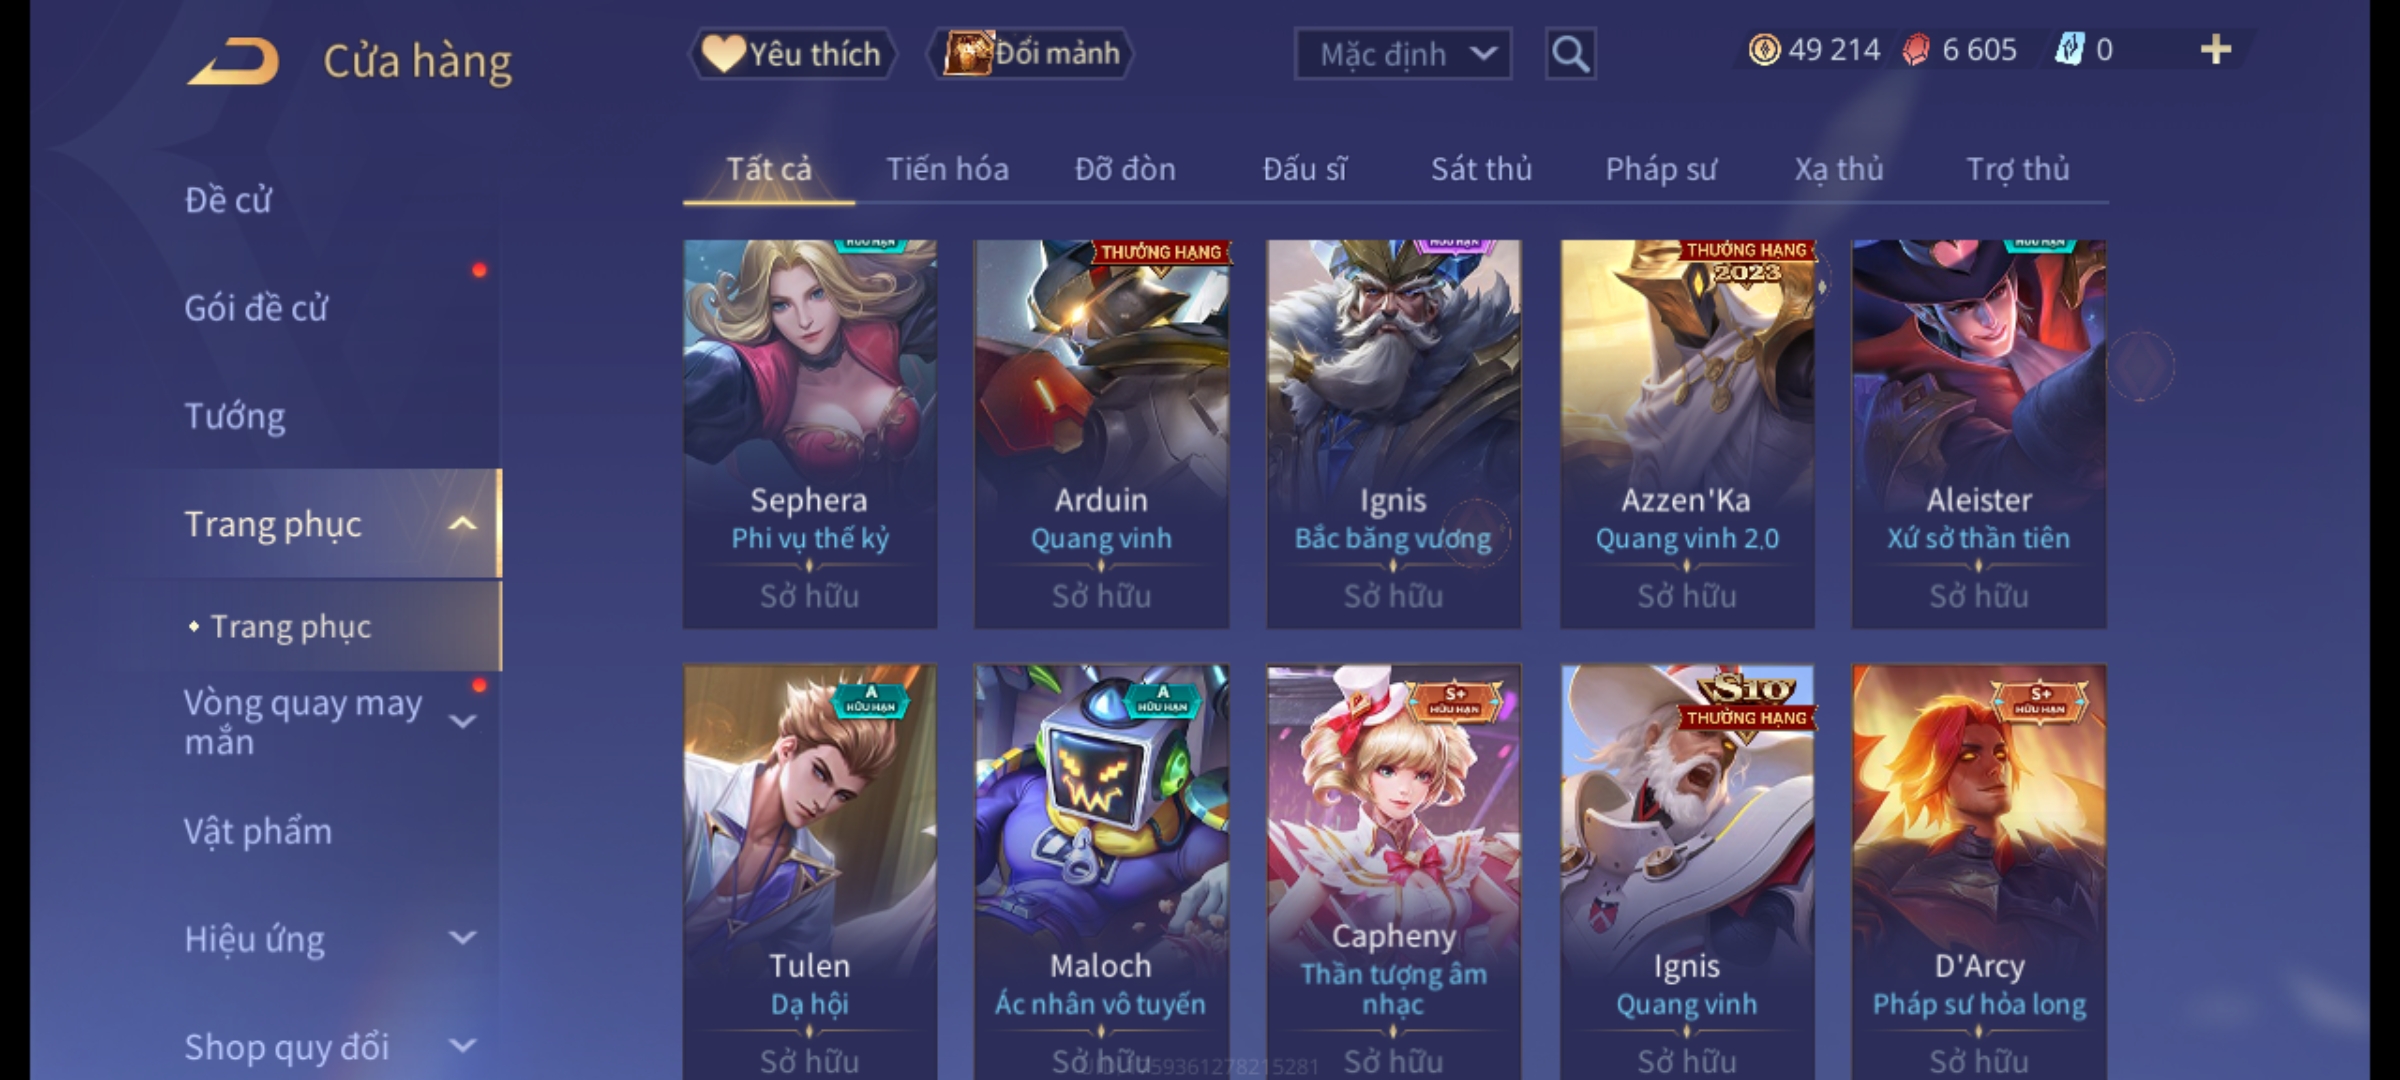Go to Tướng in the sidebar
The image size is (2400, 1080).
tap(234, 416)
